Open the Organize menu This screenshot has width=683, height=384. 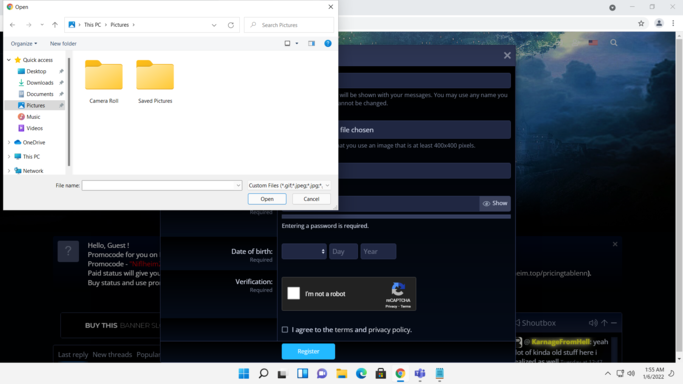click(x=24, y=44)
